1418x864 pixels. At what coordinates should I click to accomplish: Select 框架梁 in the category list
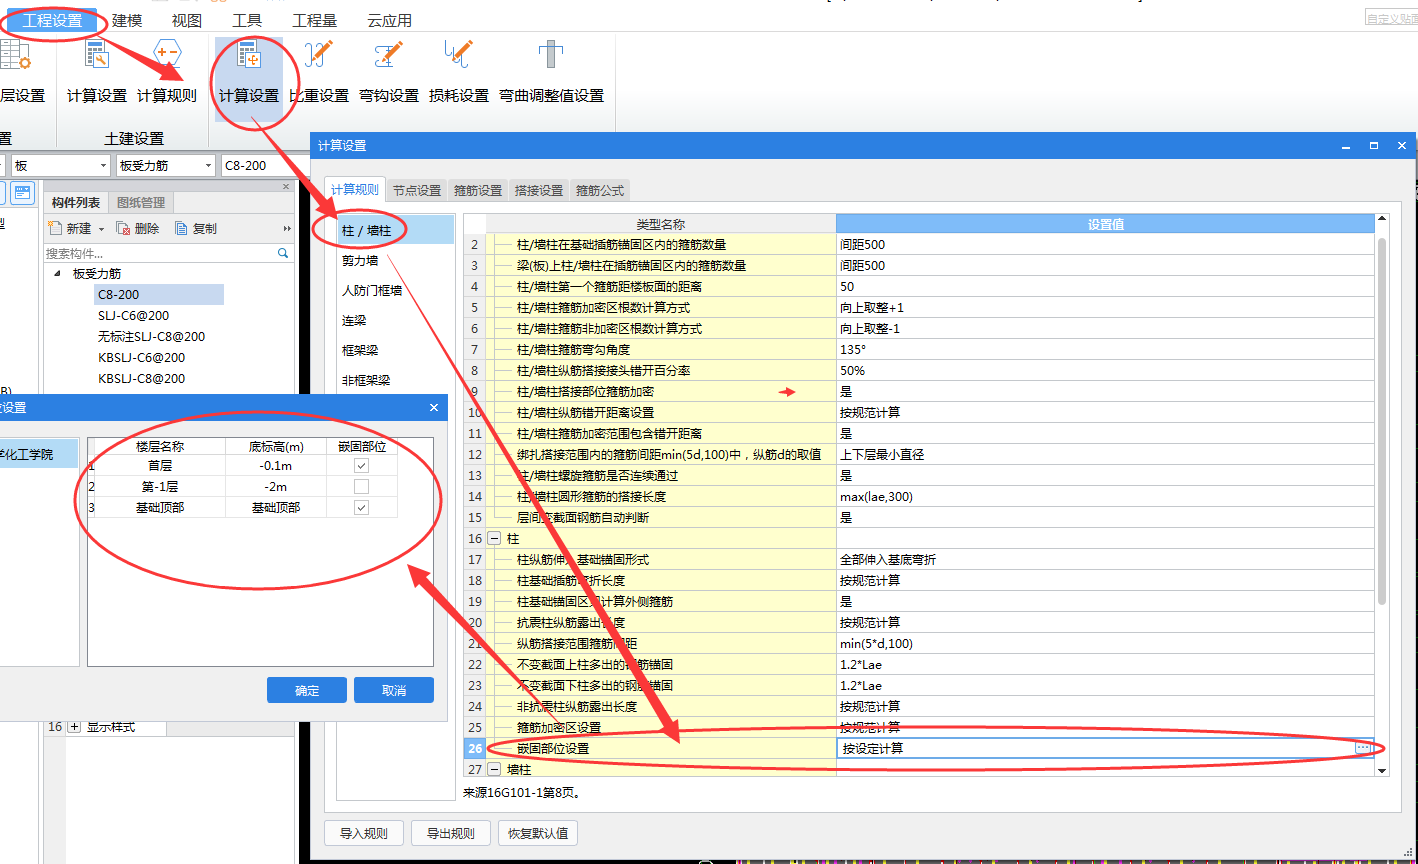[x=395, y=350]
